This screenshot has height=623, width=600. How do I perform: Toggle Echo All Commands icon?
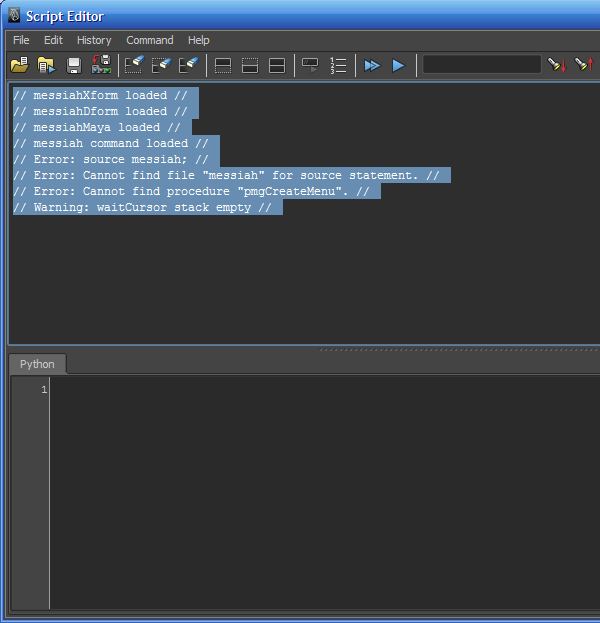click(x=310, y=66)
